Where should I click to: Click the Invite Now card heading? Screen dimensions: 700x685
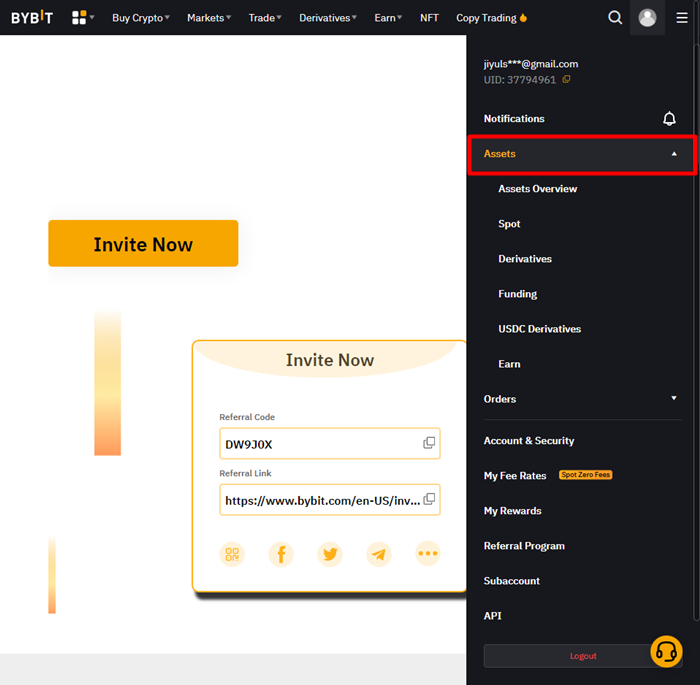330,360
